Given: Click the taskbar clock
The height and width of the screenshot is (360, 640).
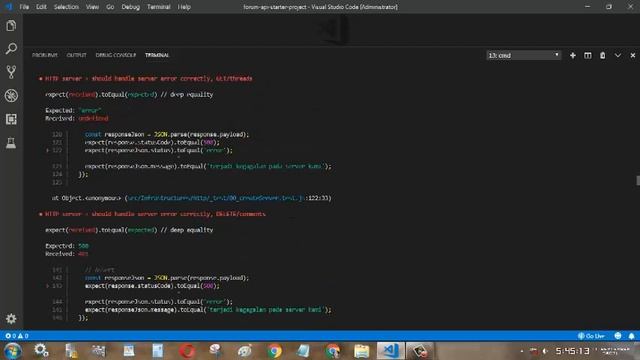Looking at the screenshot, I should 572,351.
